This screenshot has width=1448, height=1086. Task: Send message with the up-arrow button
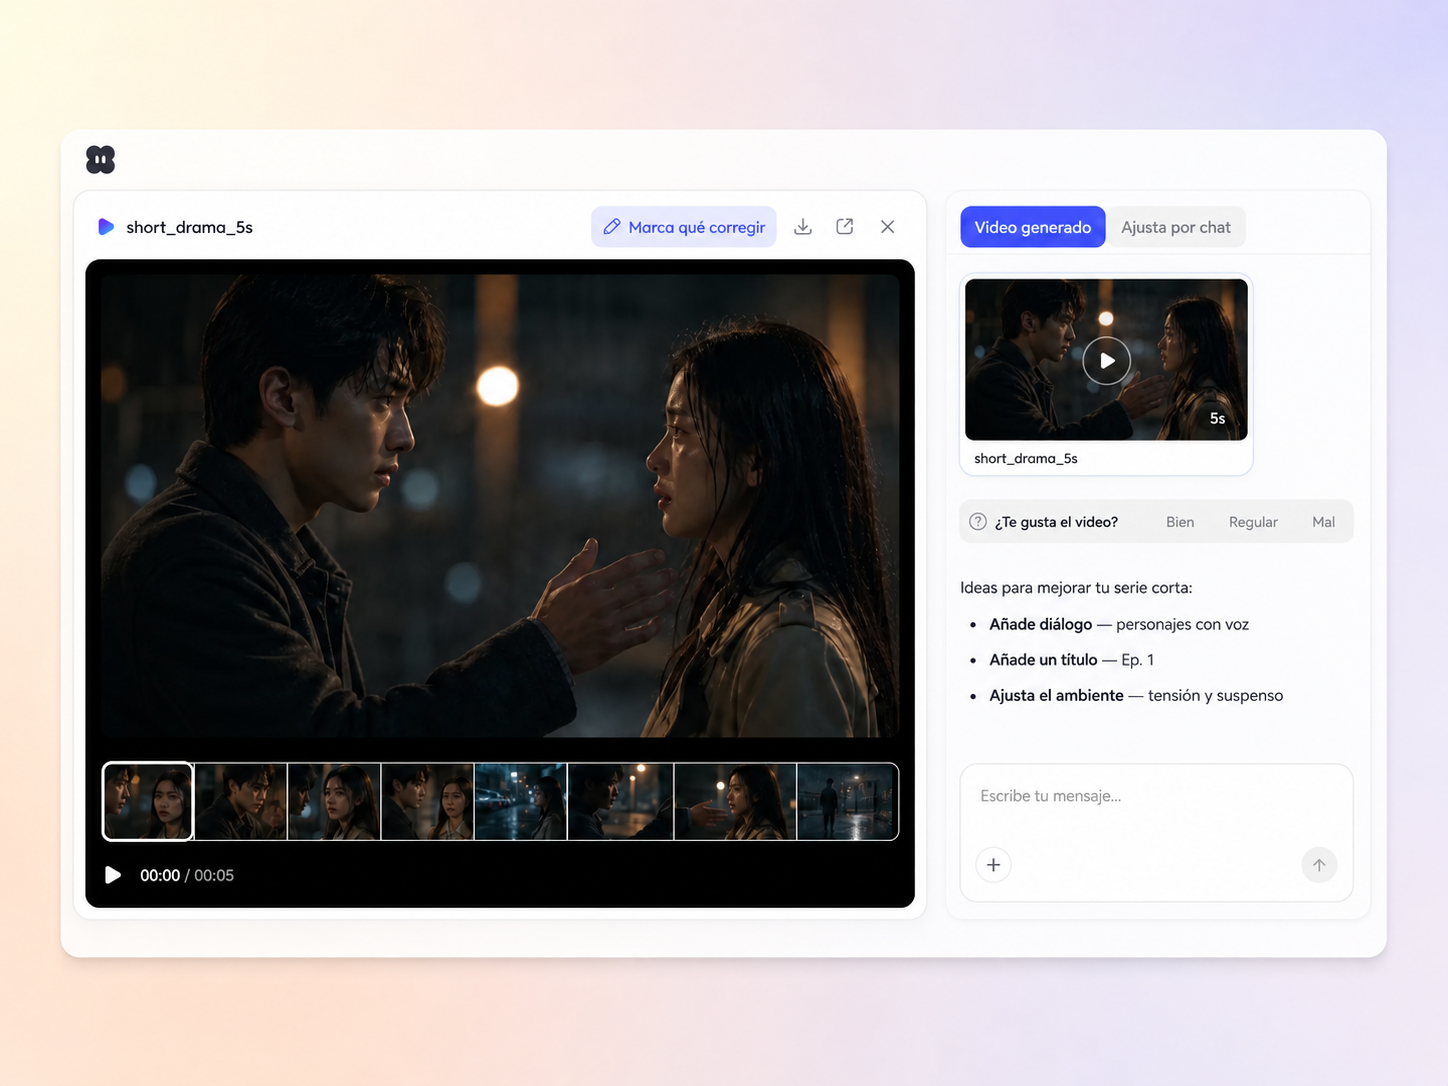(1319, 865)
